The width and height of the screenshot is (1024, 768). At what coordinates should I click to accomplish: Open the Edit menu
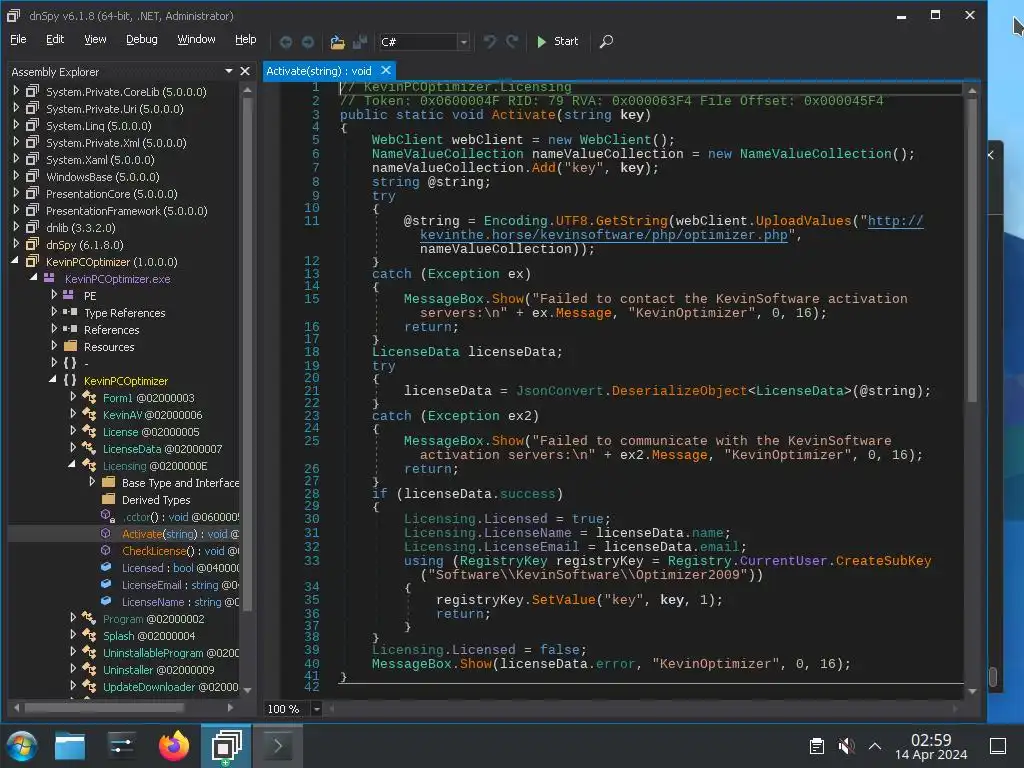55,39
